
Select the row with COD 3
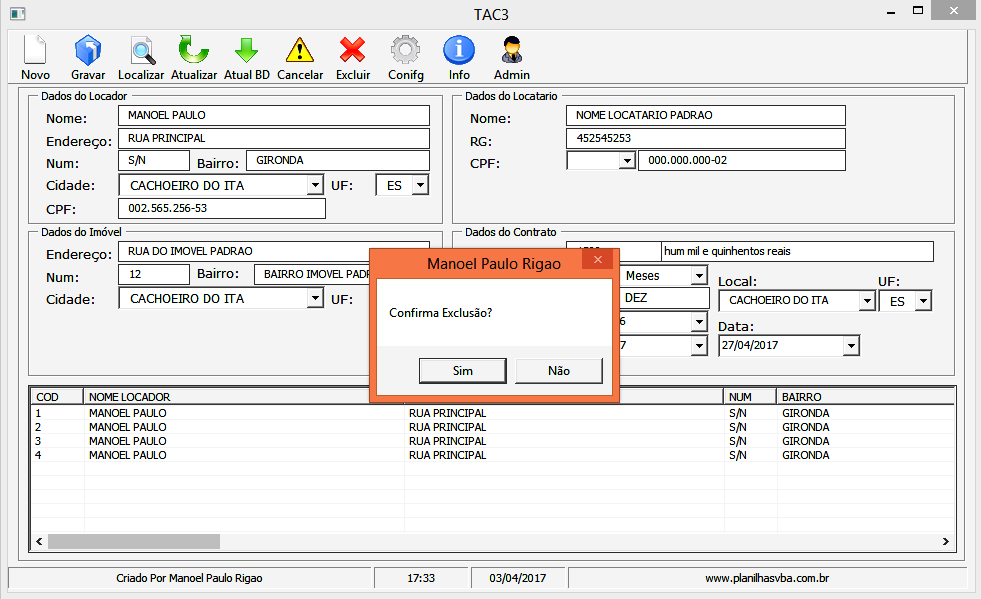[200, 441]
